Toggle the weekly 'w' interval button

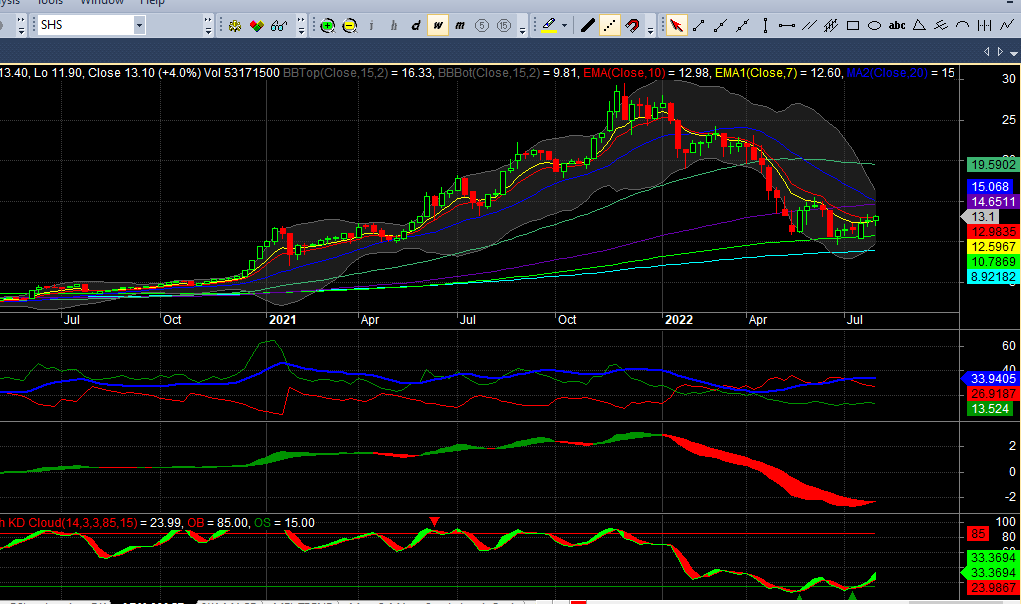point(438,25)
